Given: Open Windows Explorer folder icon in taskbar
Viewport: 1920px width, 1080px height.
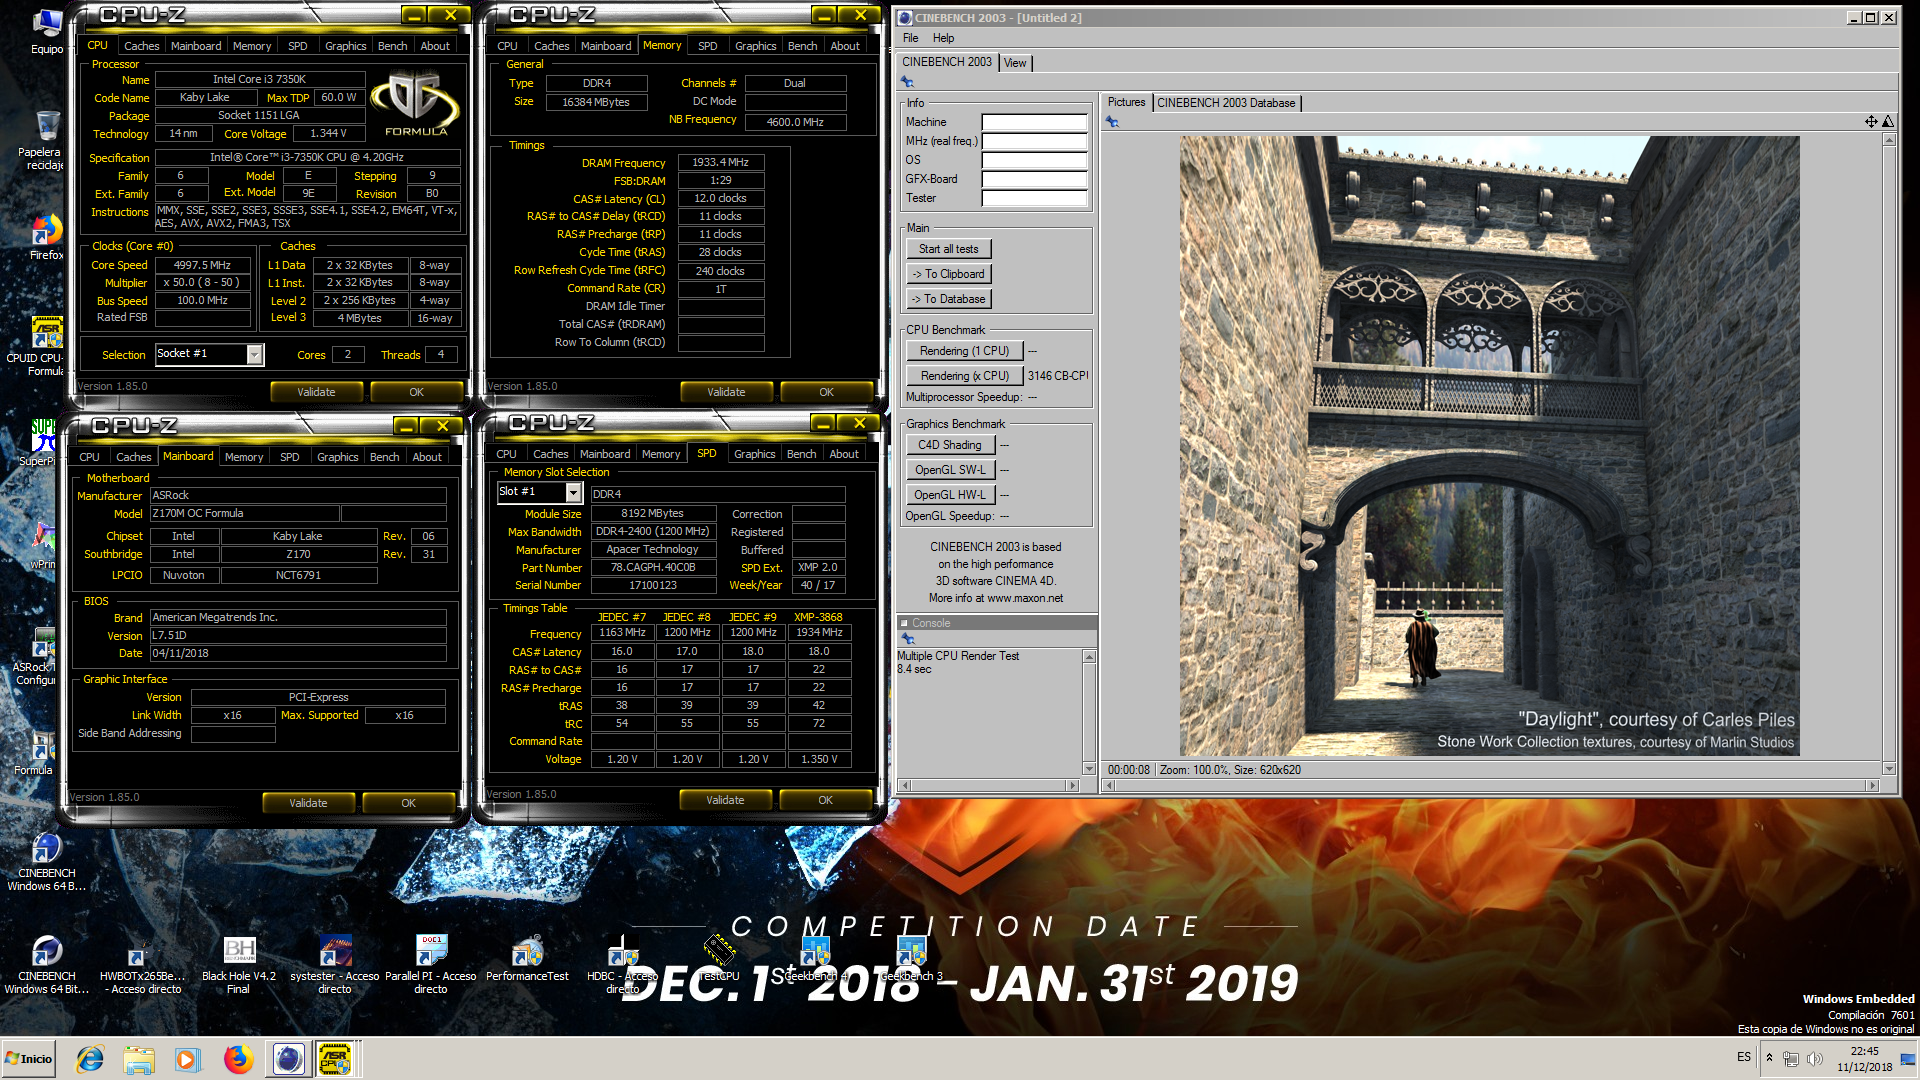Looking at the screenshot, I should [x=139, y=1059].
